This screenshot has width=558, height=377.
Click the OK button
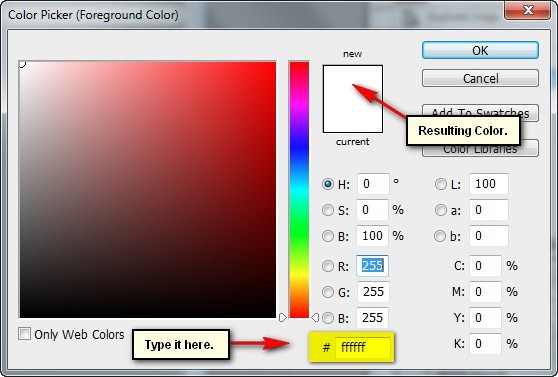pyautogui.click(x=480, y=50)
